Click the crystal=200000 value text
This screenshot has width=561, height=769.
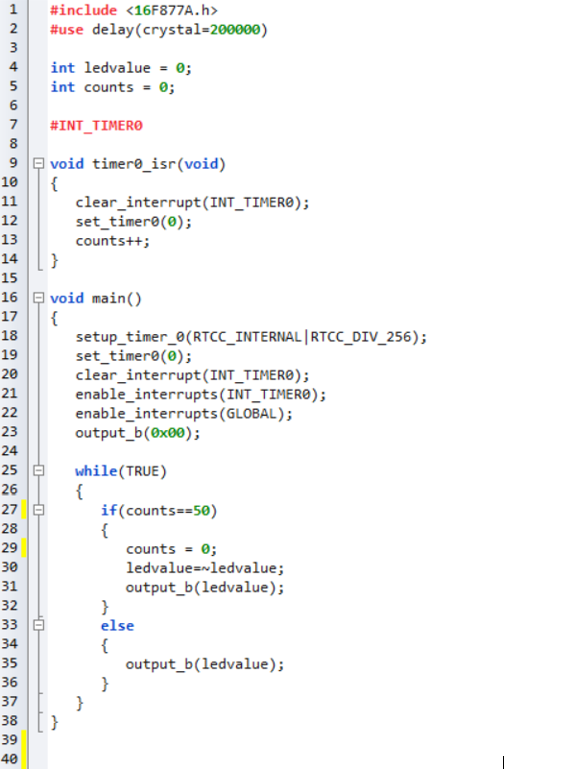click(x=201, y=30)
